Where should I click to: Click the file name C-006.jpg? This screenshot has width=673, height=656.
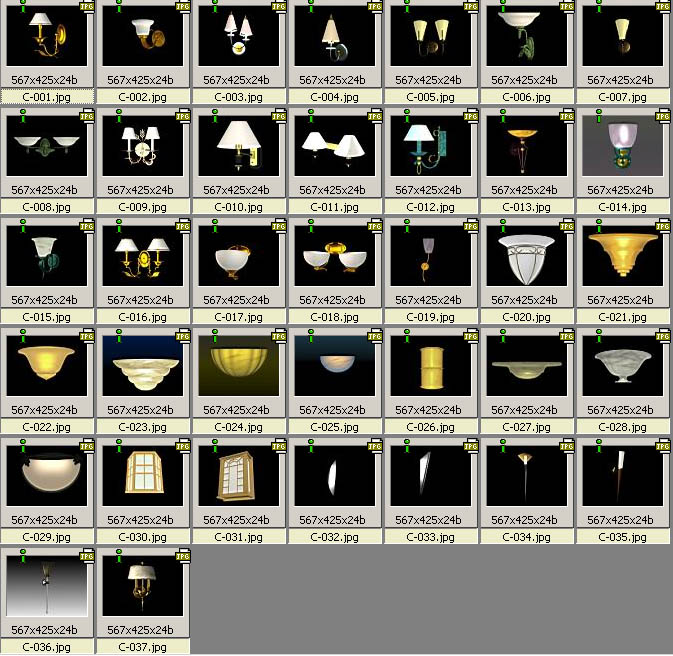(526, 97)
